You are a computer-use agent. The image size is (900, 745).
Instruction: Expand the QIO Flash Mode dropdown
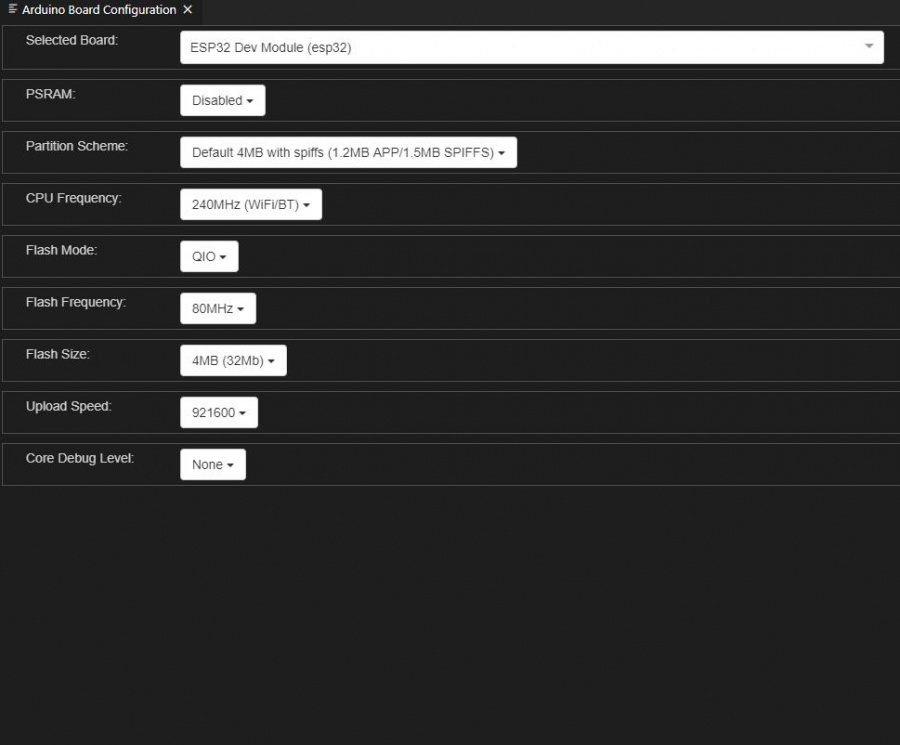[209, 256]
